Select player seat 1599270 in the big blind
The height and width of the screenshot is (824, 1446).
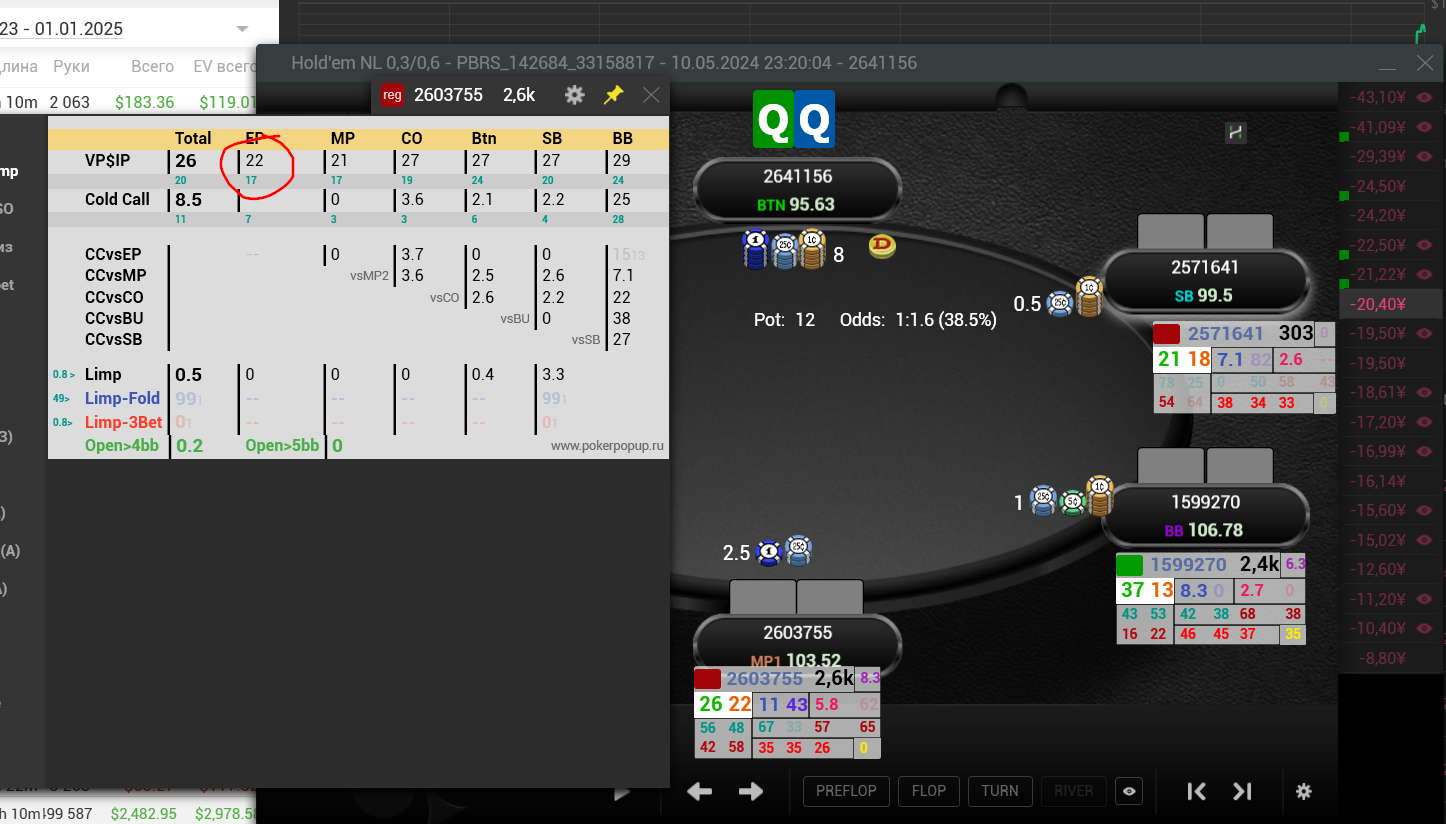[1205, 516]
